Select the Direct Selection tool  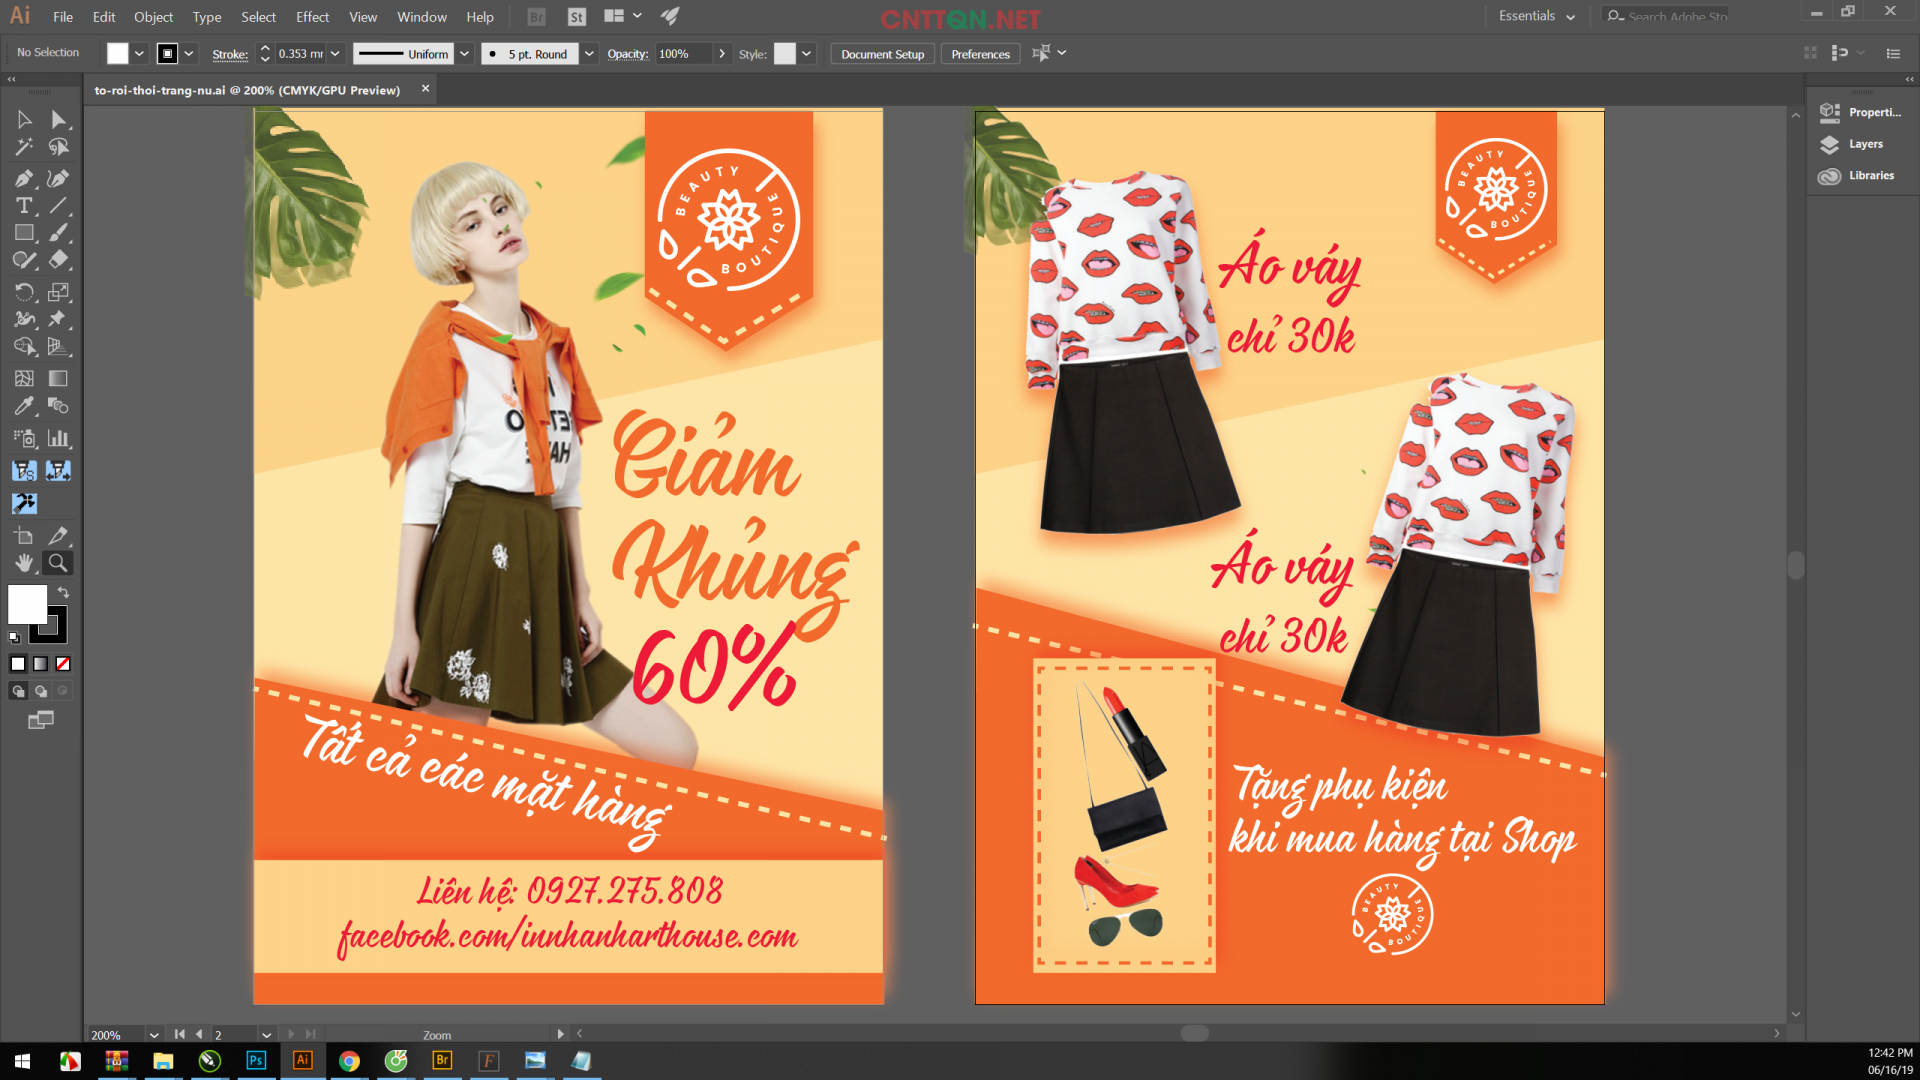pos(59,120)
